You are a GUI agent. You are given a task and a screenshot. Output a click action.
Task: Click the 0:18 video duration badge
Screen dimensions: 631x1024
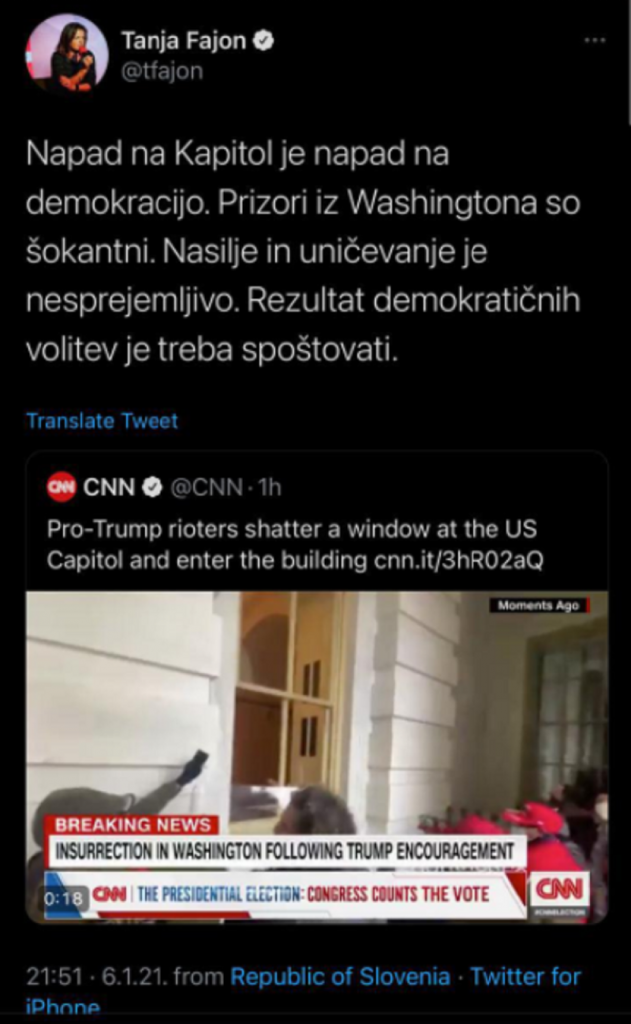pos(64,899)
